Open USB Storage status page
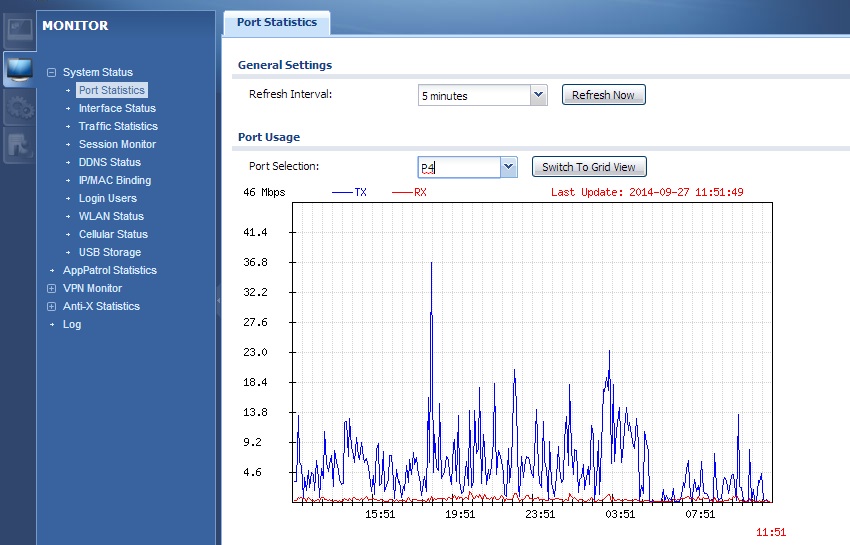 click(x=109, y=252)
